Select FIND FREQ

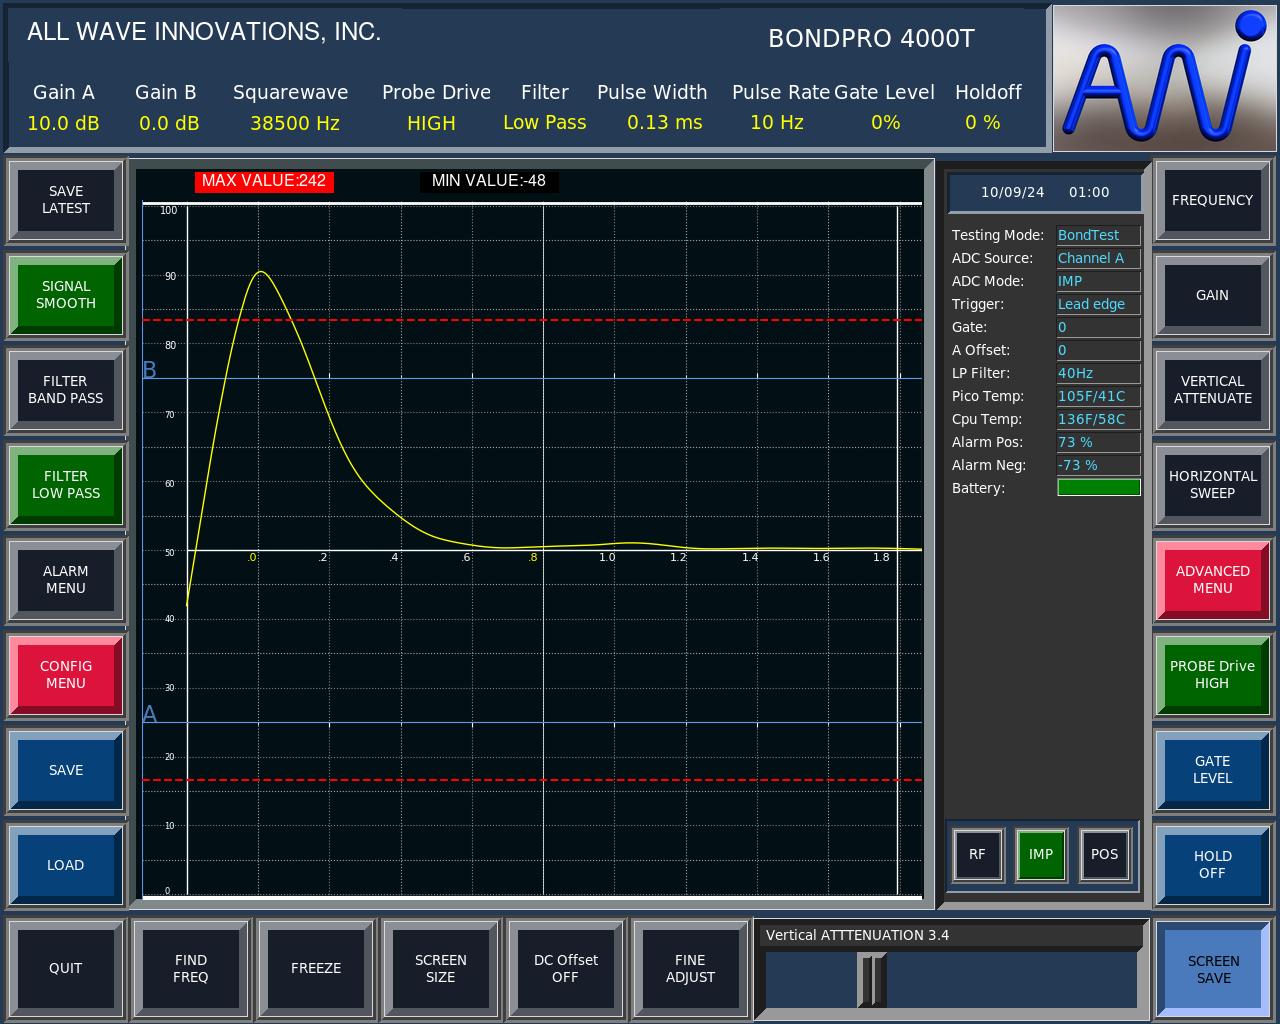191,968
